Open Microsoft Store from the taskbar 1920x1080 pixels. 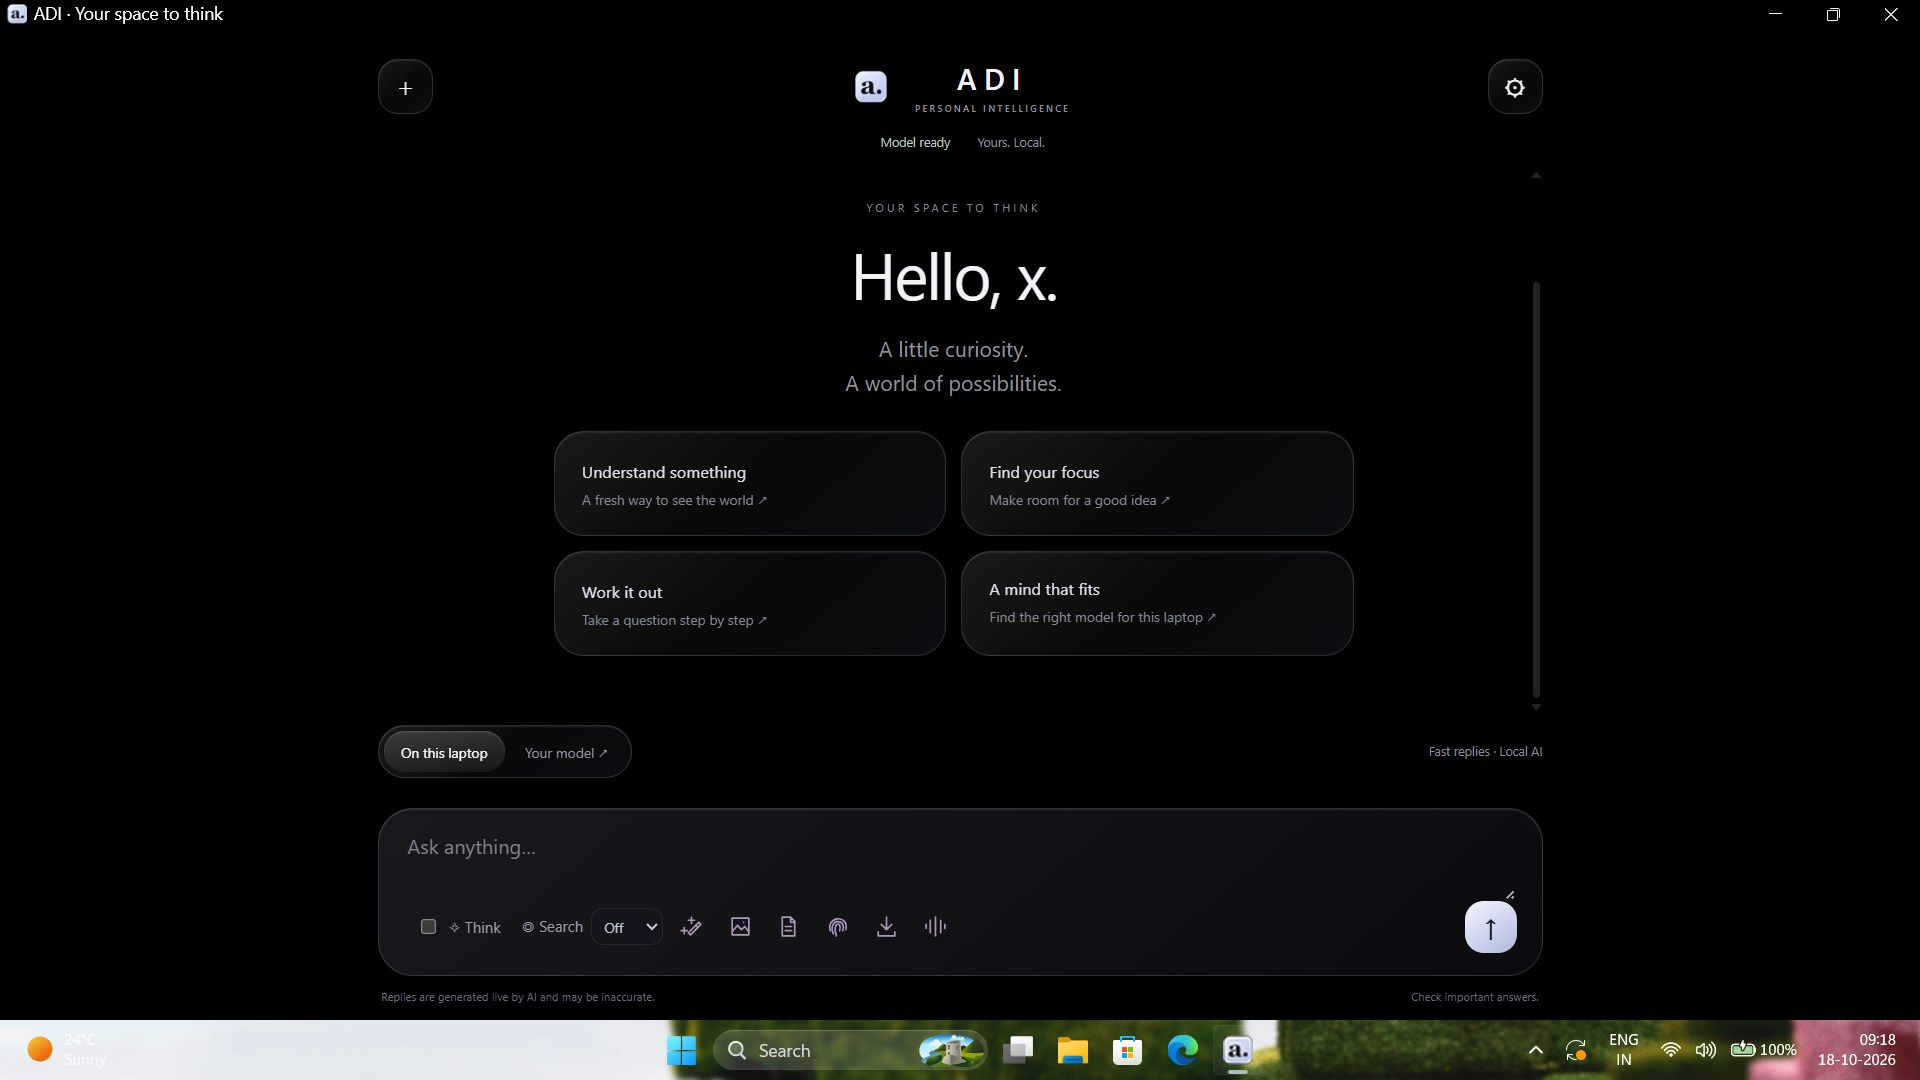(x=1128, y=1050)
